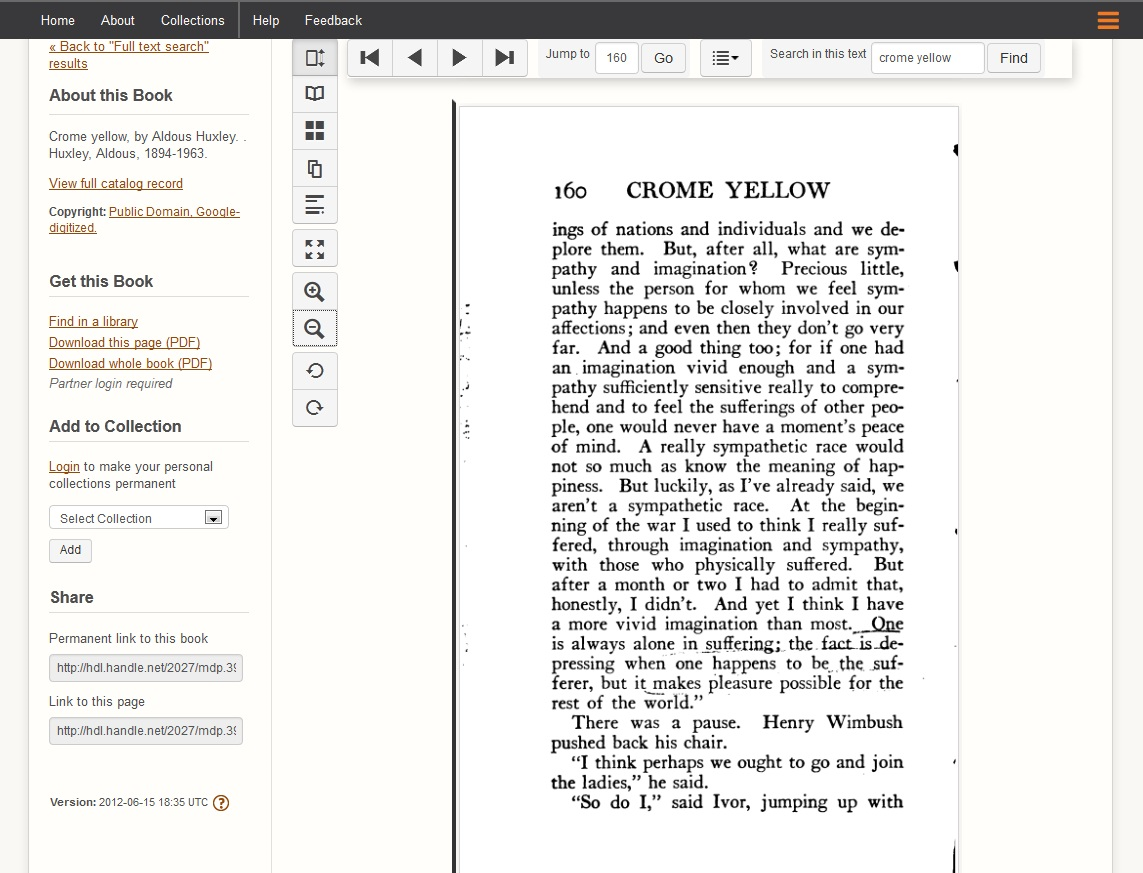The width and height of the screenshot is (1143, 873).
Task: Click the scanned page 160 image
Action: pyautogui.click(x=709, y=490)
